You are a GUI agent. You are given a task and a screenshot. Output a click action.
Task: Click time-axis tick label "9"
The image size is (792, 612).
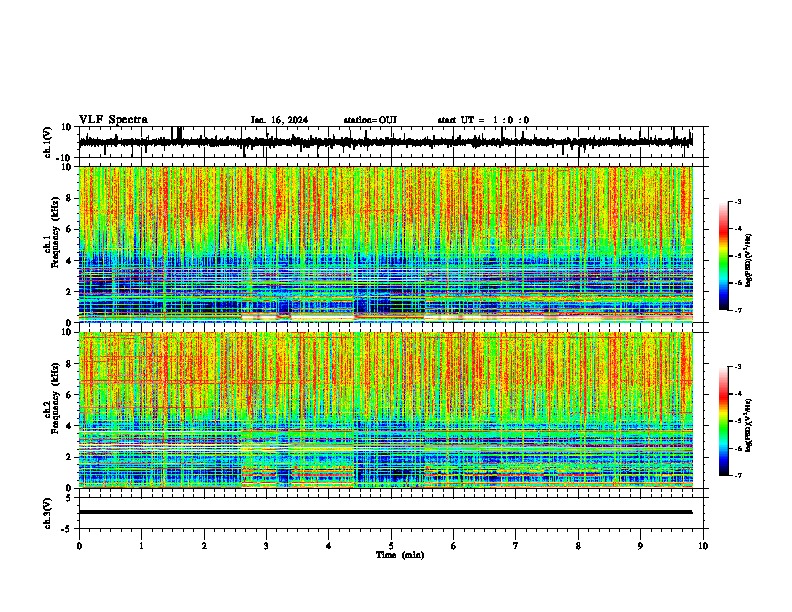(x=640, y=546)
